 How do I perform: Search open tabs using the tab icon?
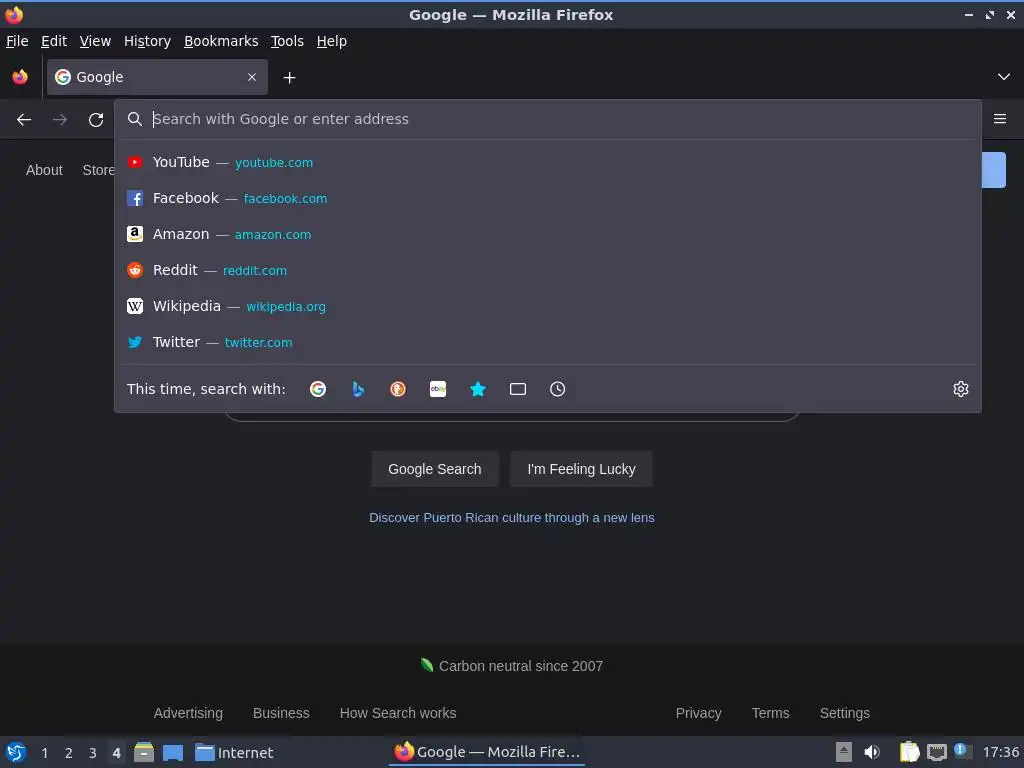click(x=518, y=389)
